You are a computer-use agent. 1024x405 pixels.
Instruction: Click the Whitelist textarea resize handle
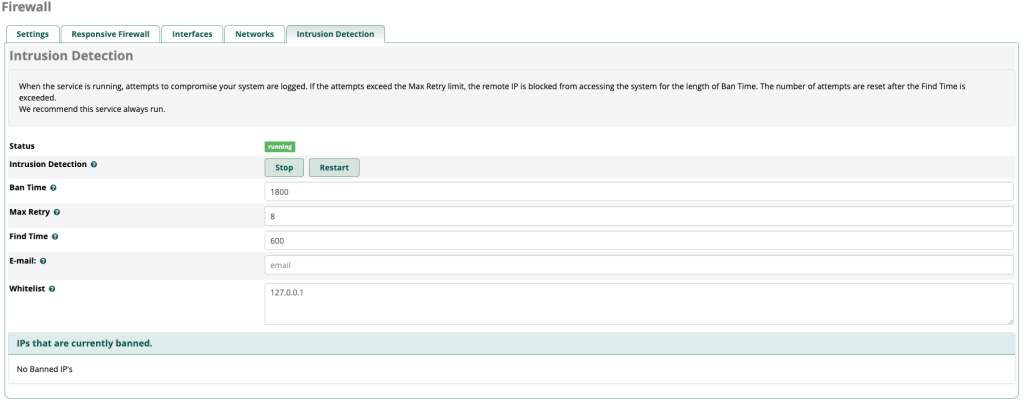pyautogui.click(x=1010, y=321)
